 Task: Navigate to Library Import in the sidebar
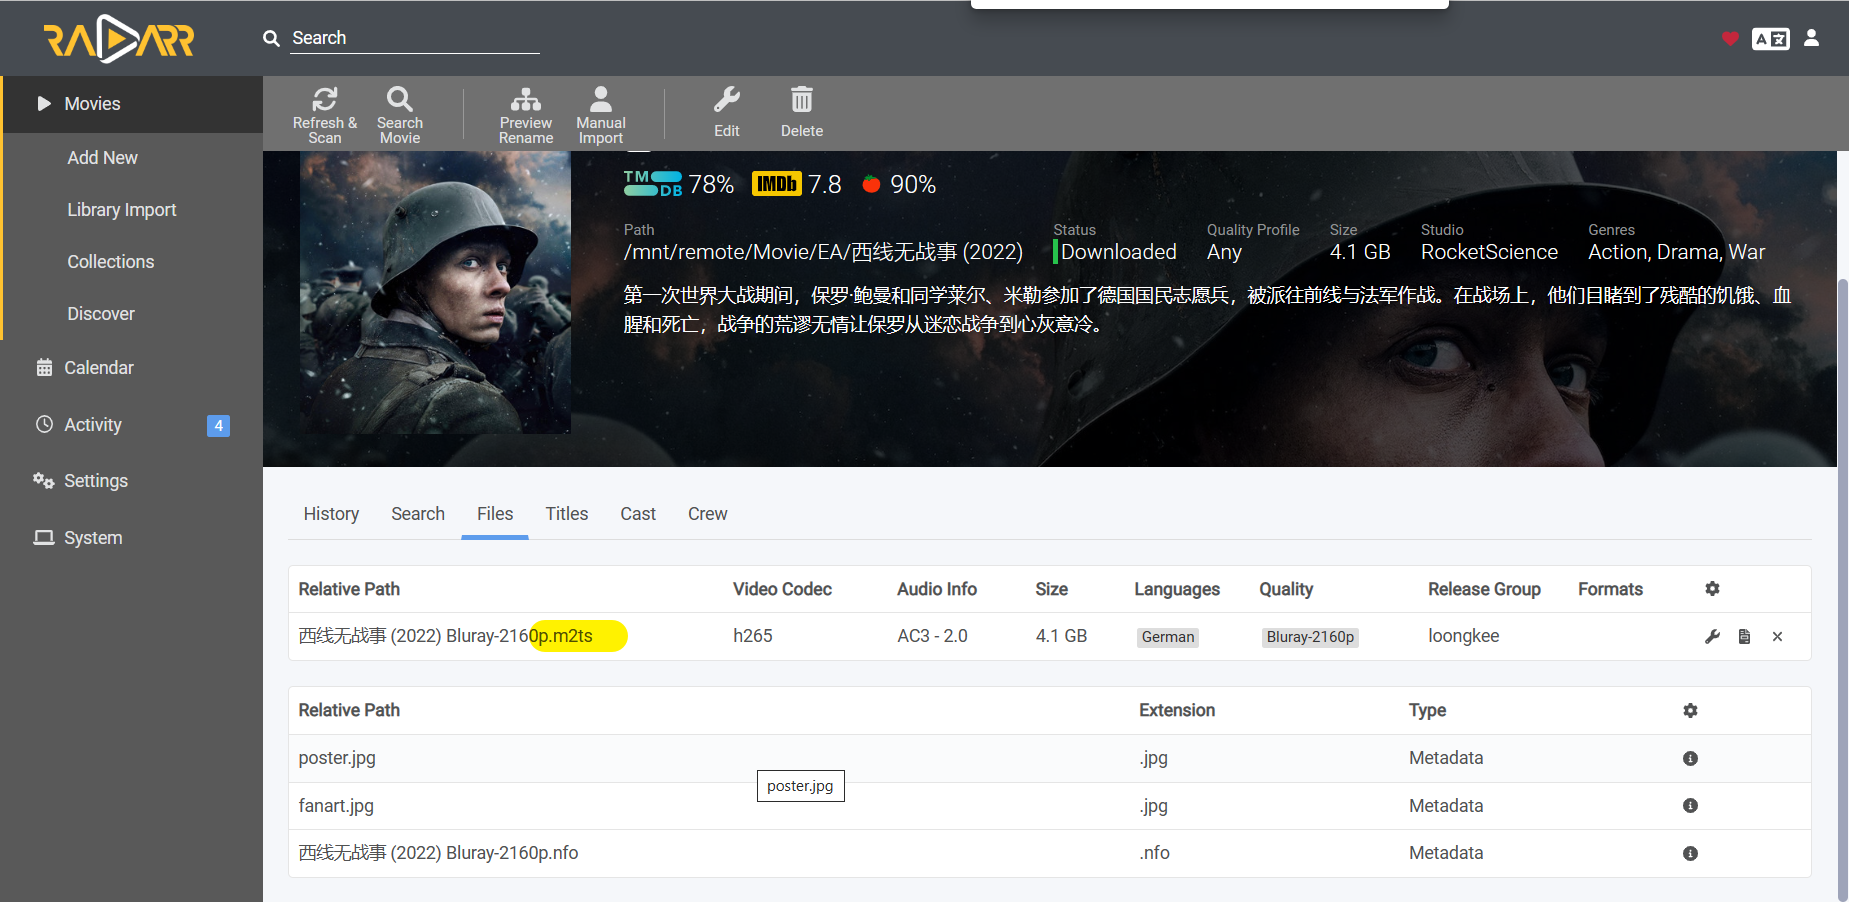pos(121,209)
